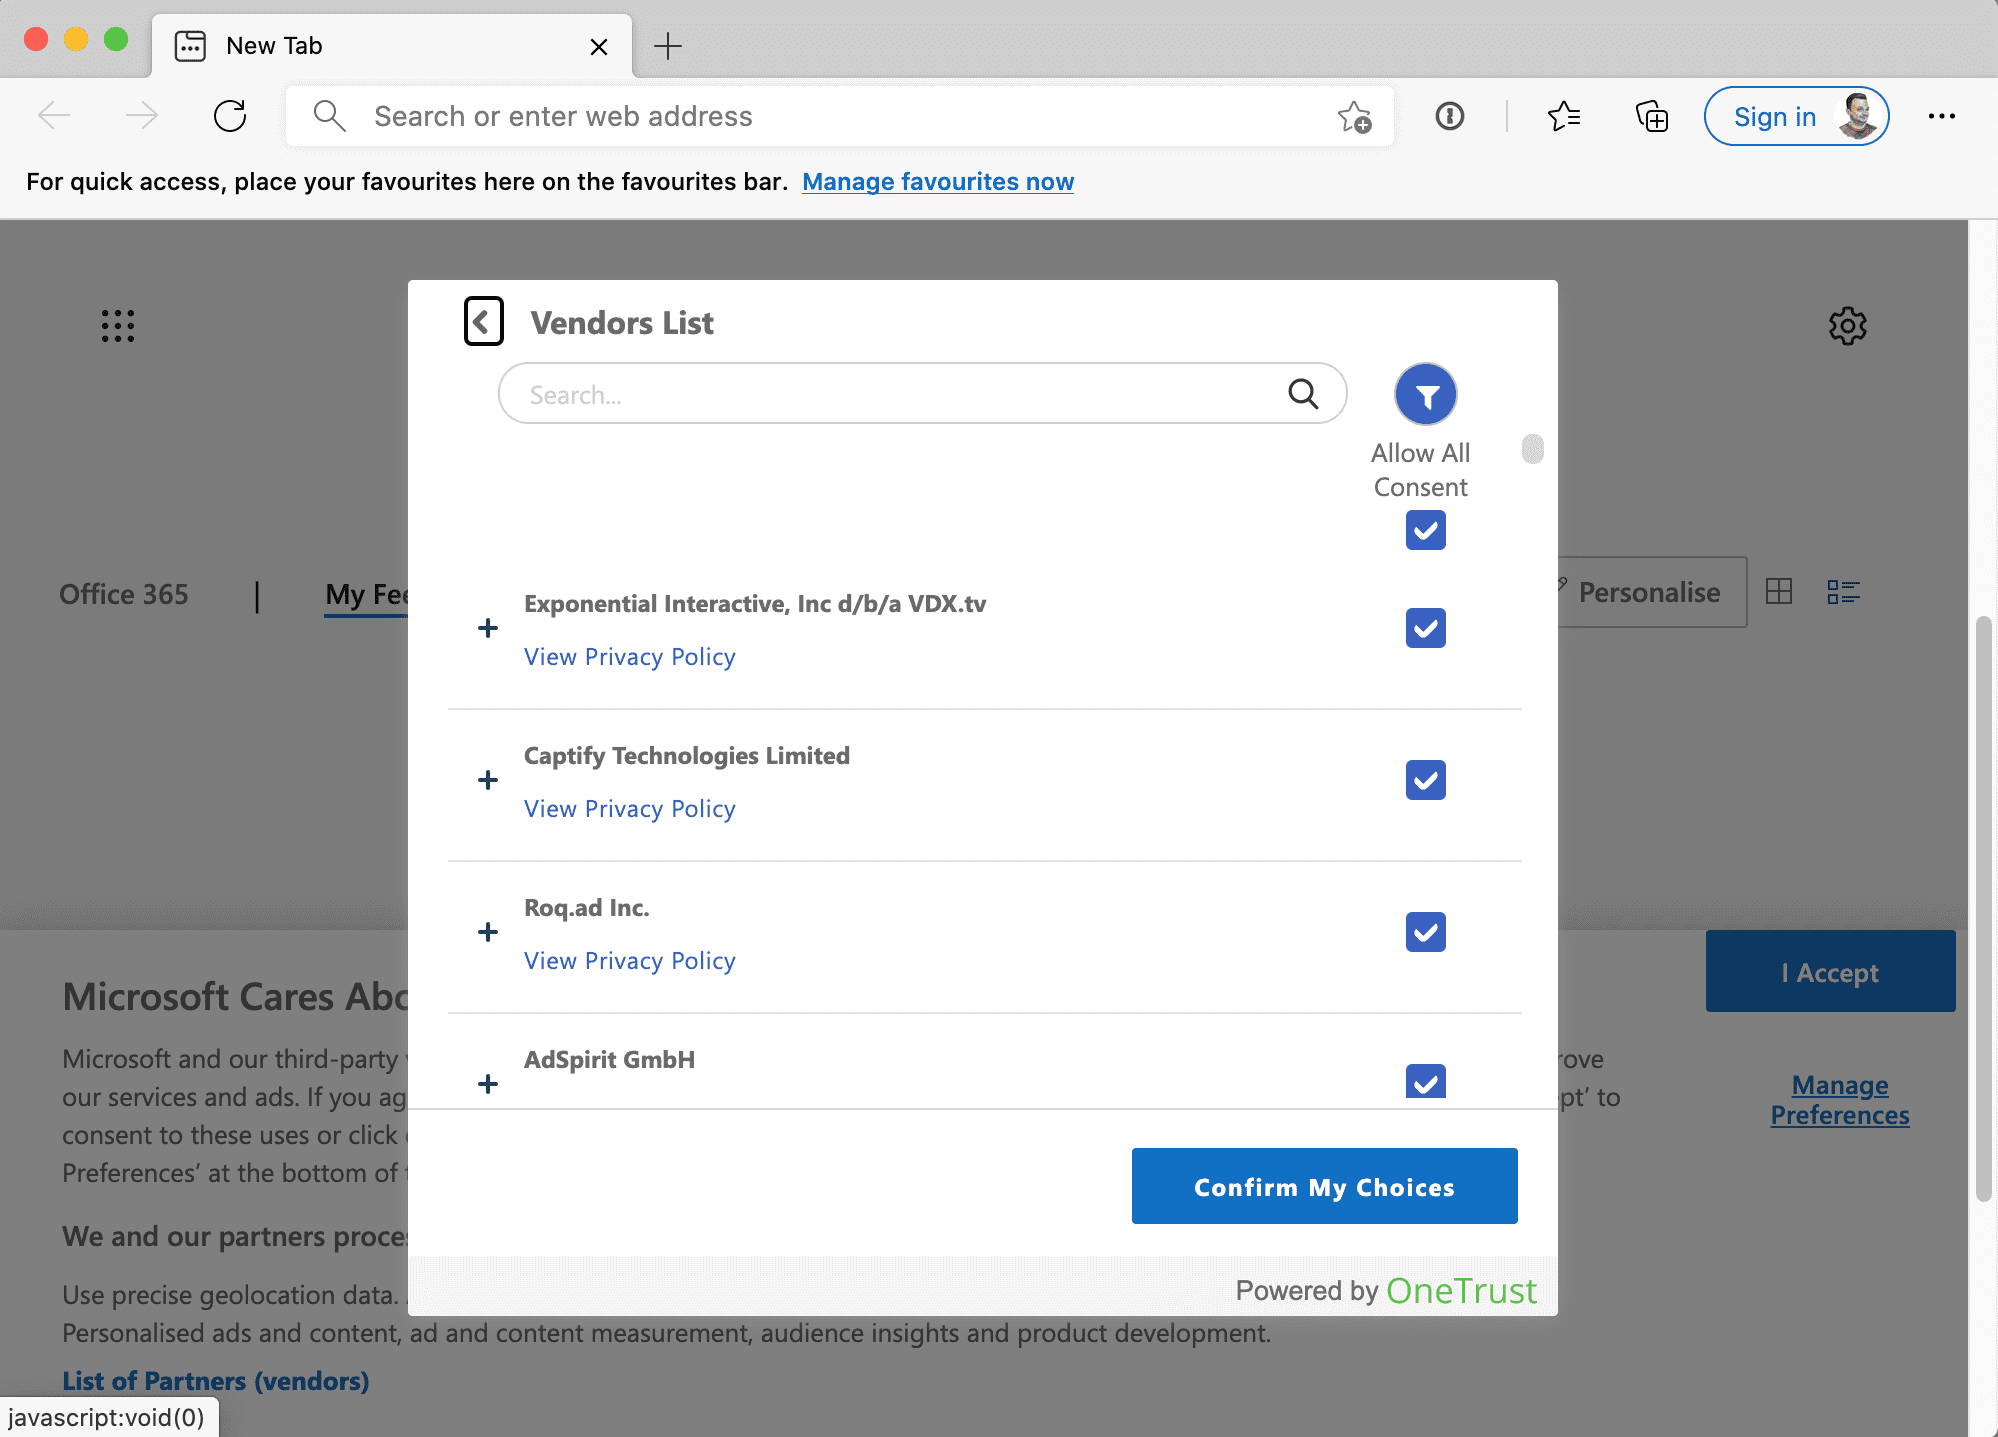The width and height of the screenshot is (1998, 1437).
Task: Navigate back in browser history
Action: (54, 116)
